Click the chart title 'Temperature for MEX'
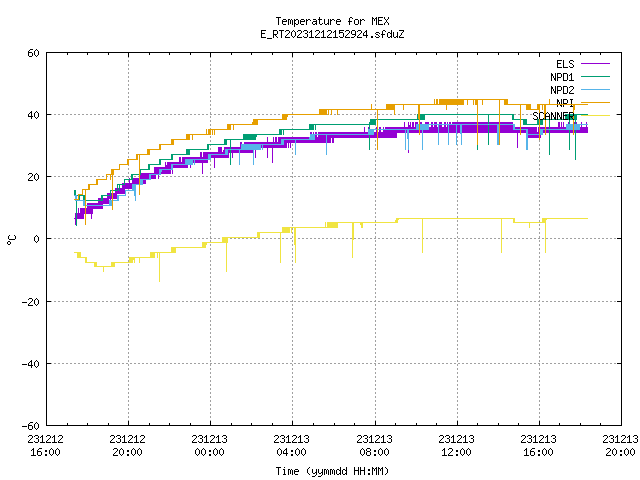640x480 pixels. point(332,21)
